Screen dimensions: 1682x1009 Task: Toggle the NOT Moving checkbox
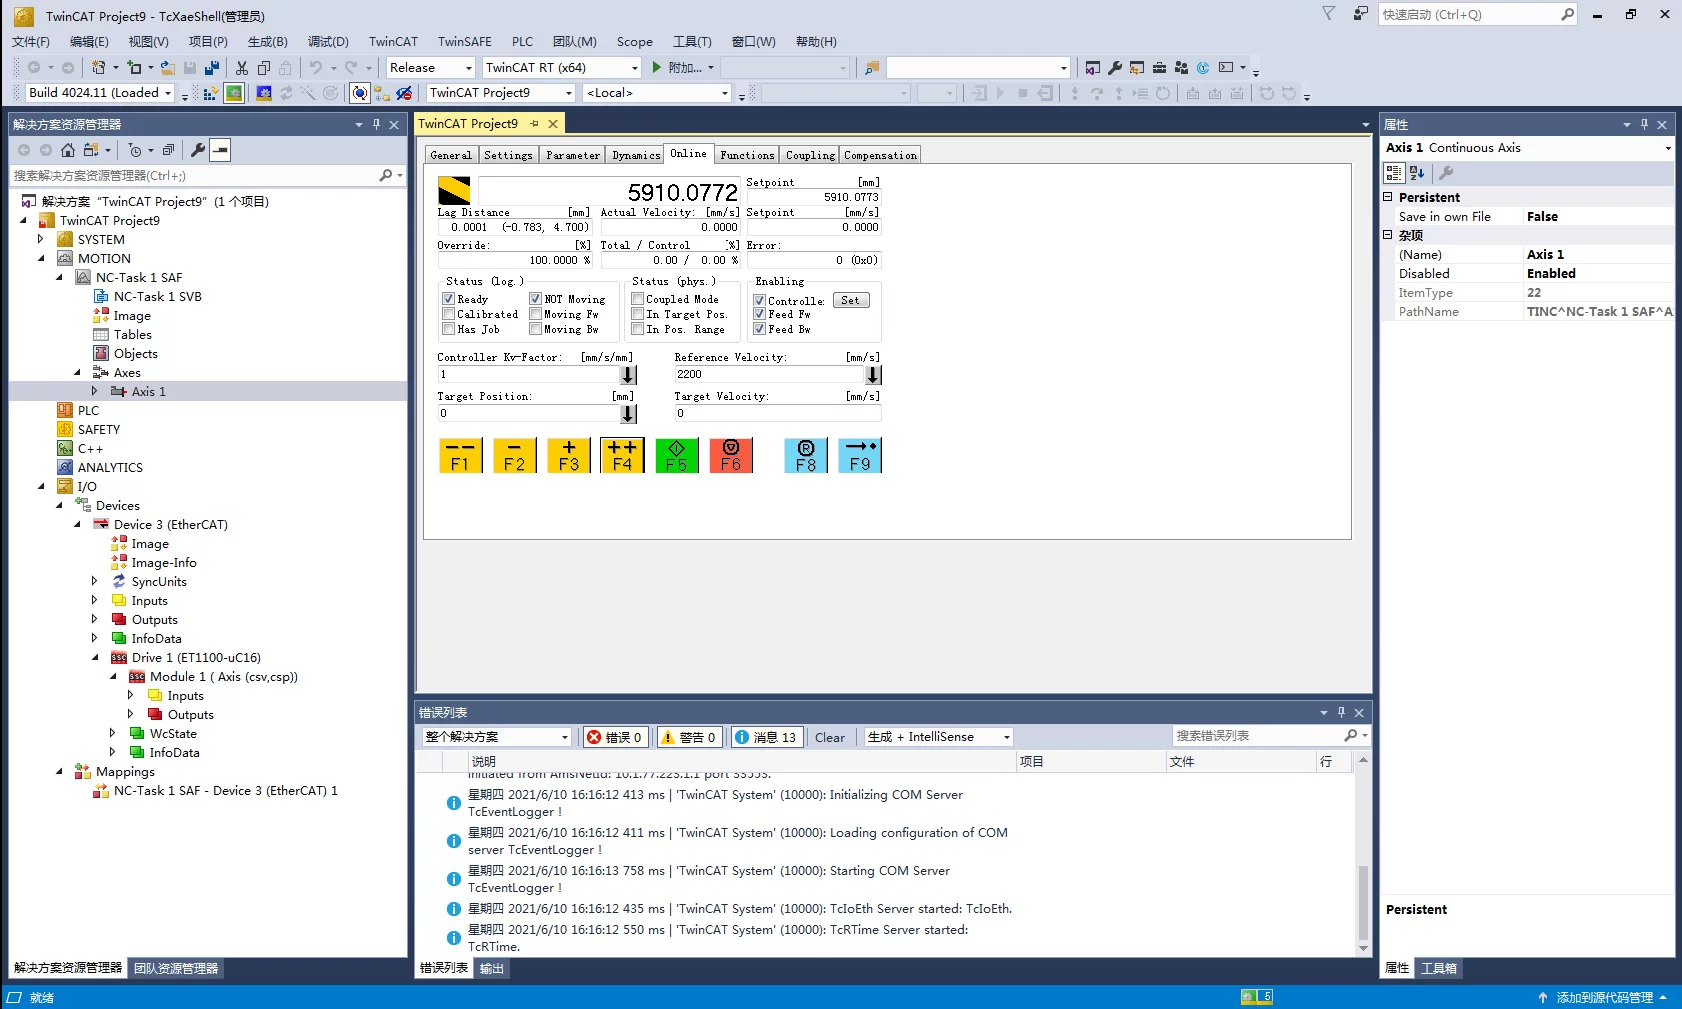(536, 299)
